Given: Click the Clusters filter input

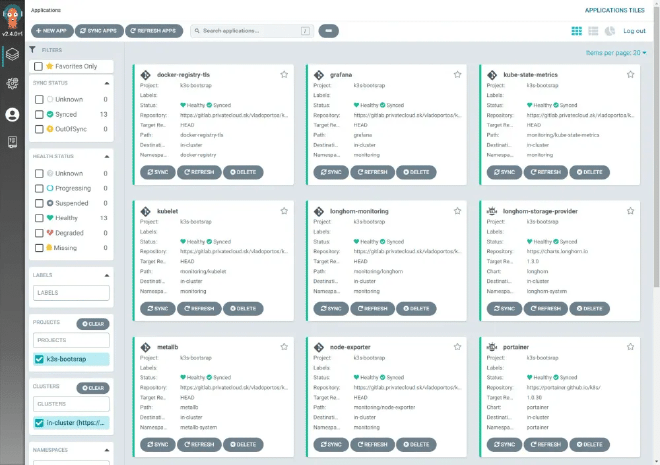Looking at the screenshot, I should [x=71, y=404].
